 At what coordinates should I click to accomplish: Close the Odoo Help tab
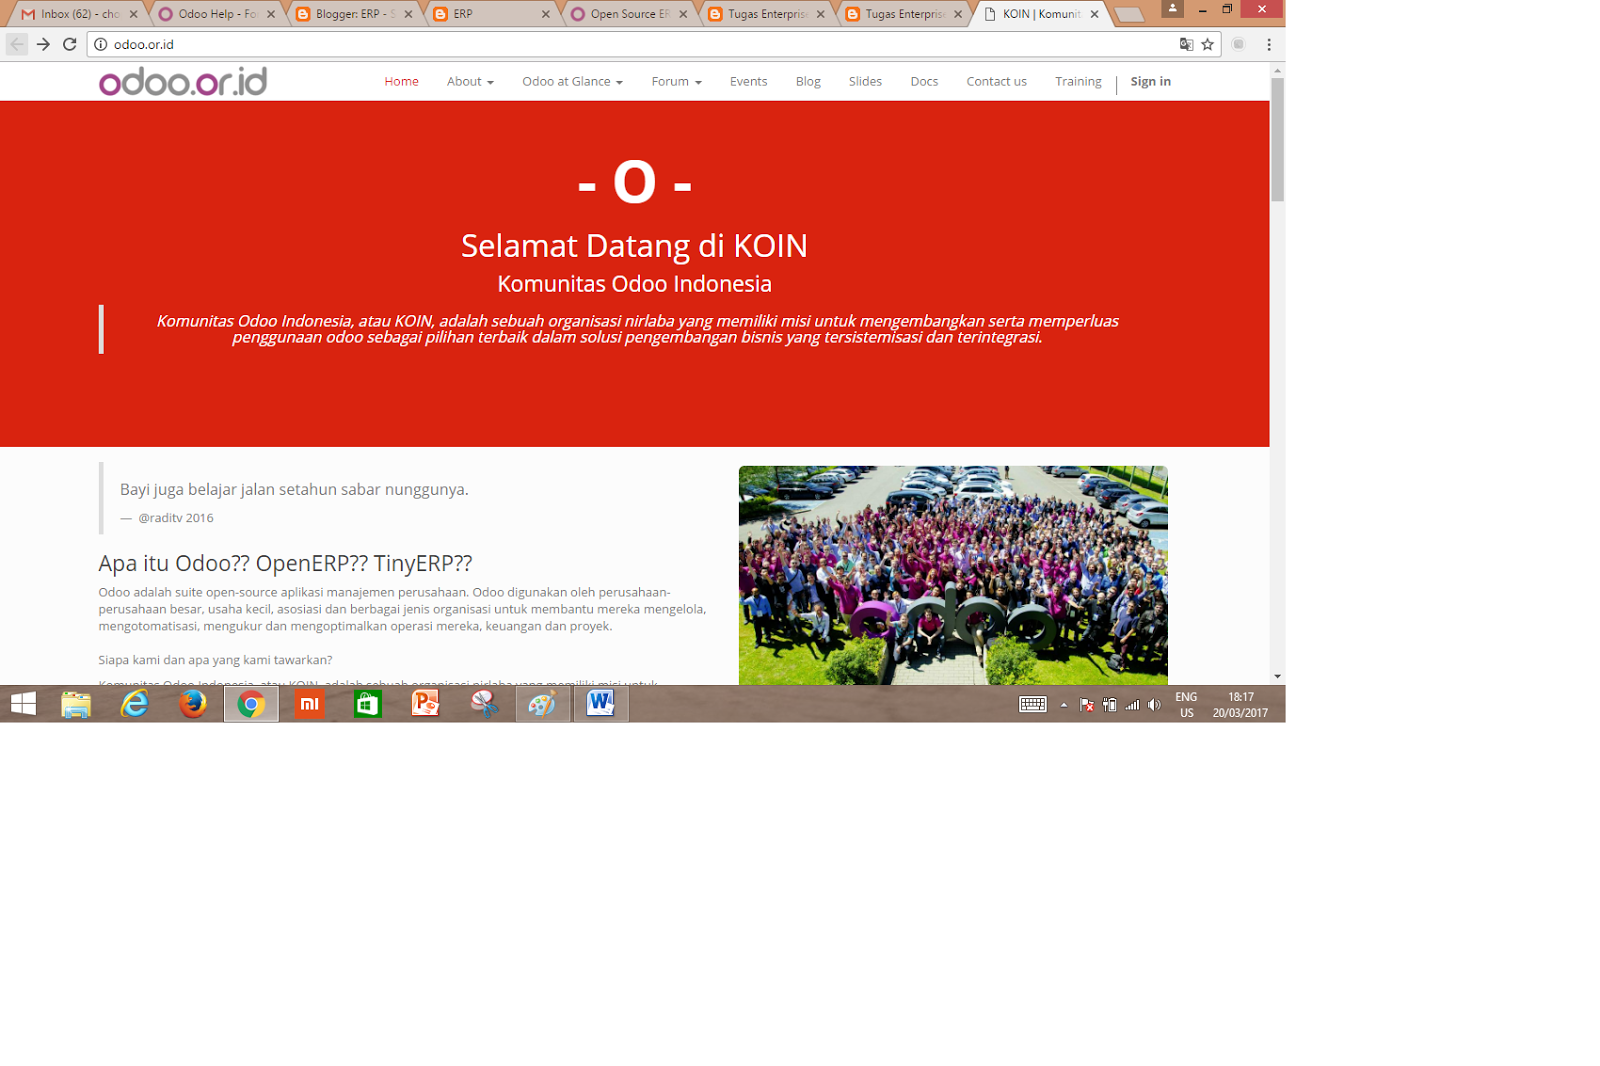coord(271,14)
